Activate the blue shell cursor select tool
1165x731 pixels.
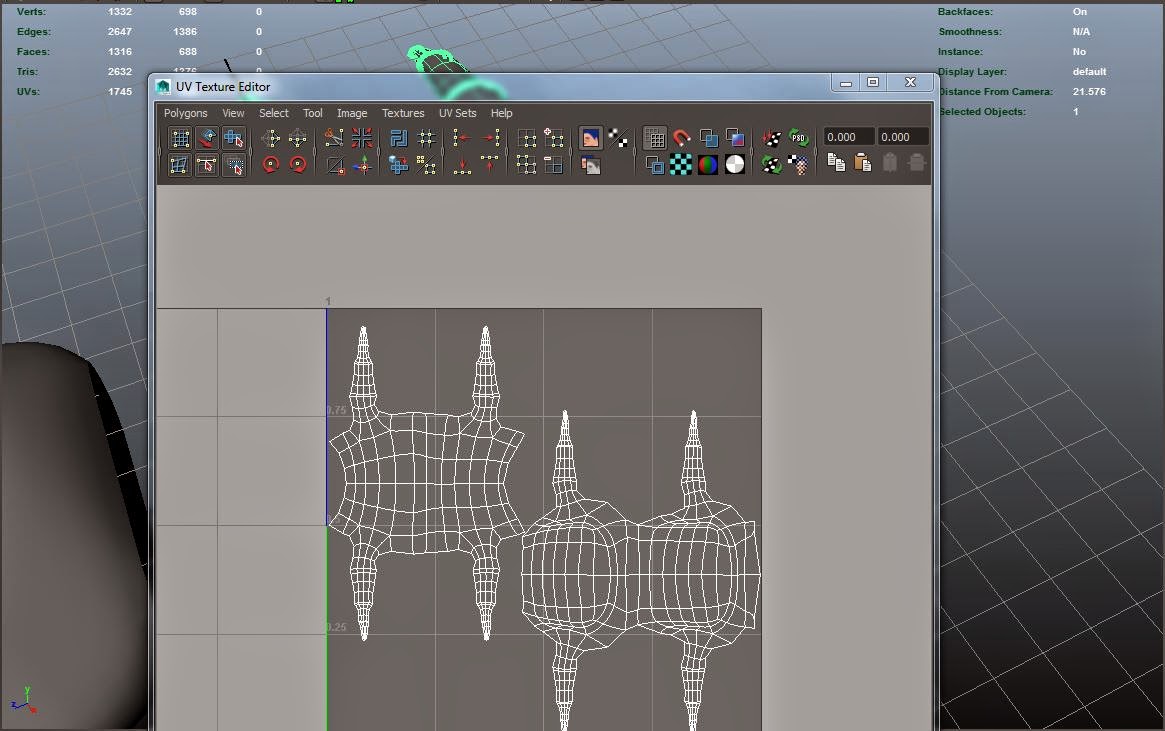pyautogui.click(x=234, y=138)
